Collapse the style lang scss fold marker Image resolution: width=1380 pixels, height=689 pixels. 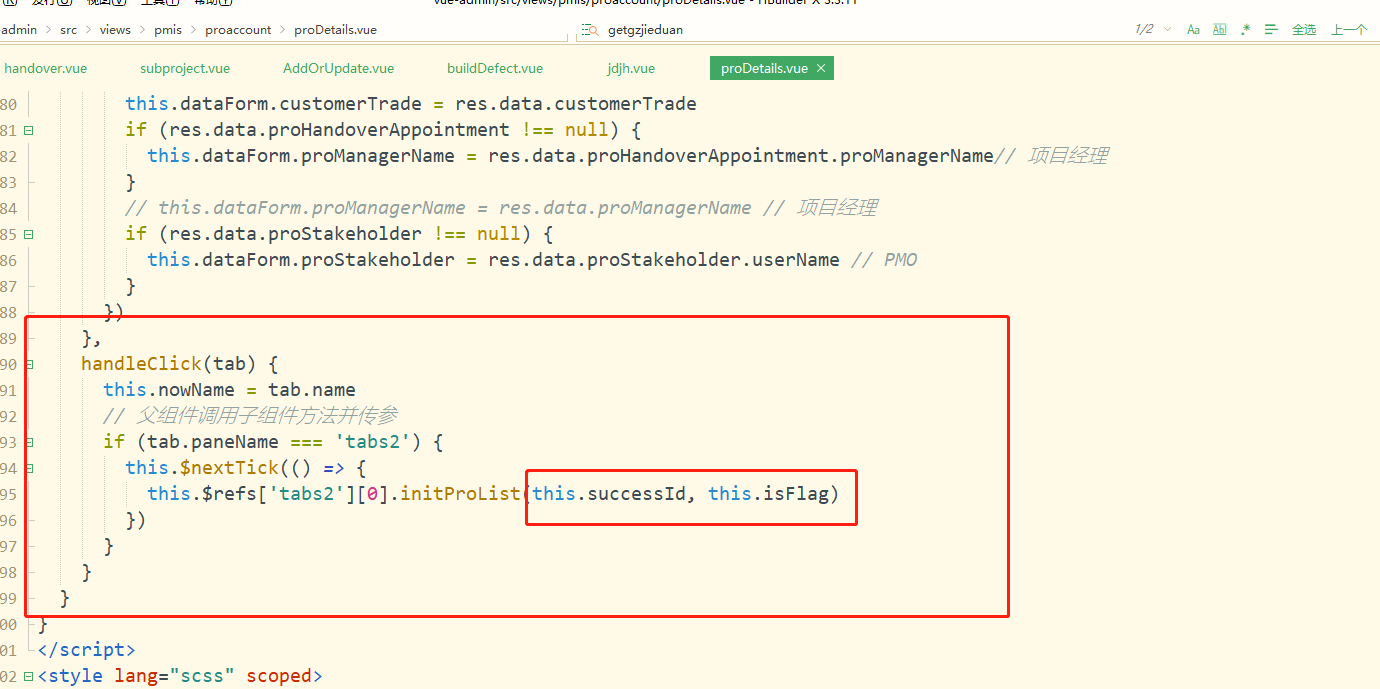pos(28,676)
